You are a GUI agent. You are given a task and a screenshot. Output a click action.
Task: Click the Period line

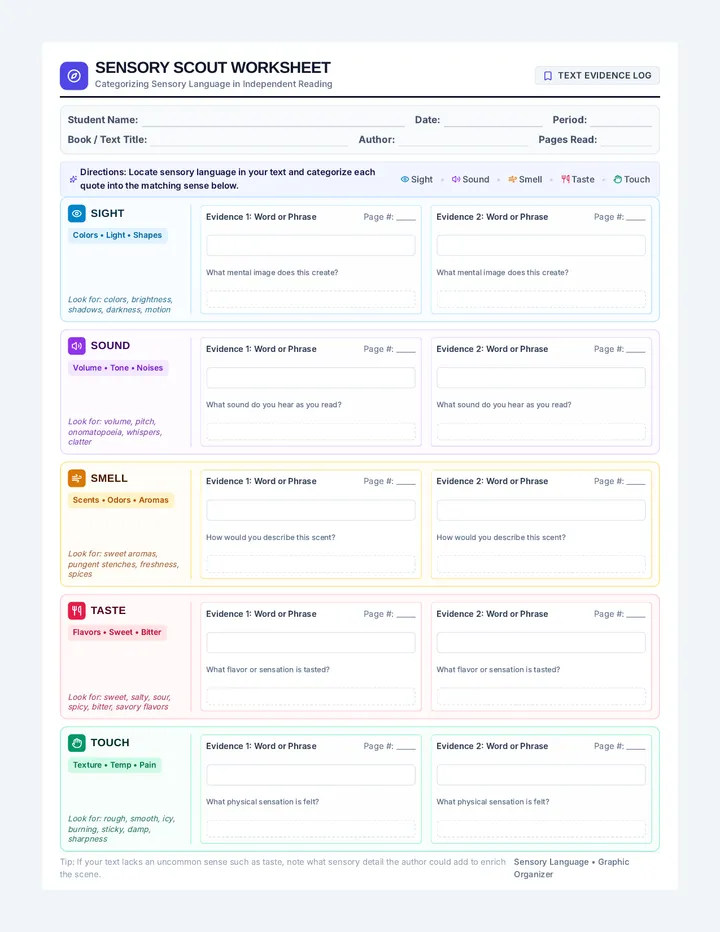coord(621,121)
